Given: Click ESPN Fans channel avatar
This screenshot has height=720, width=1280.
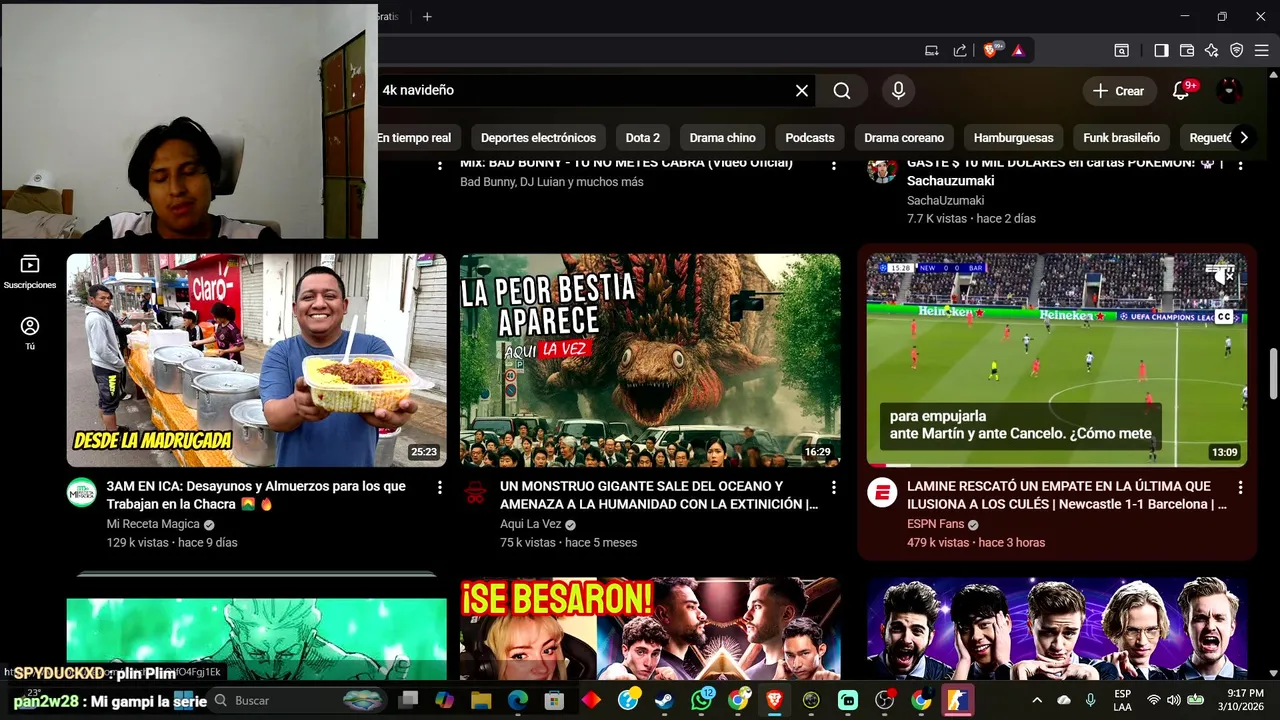Looking at the screenshot, I should (882, 493).
